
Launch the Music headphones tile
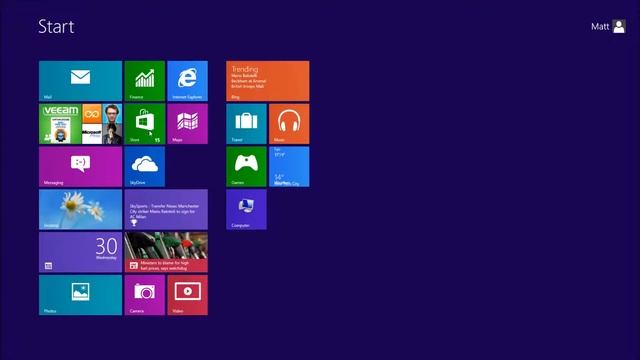(x=289, y=124)
